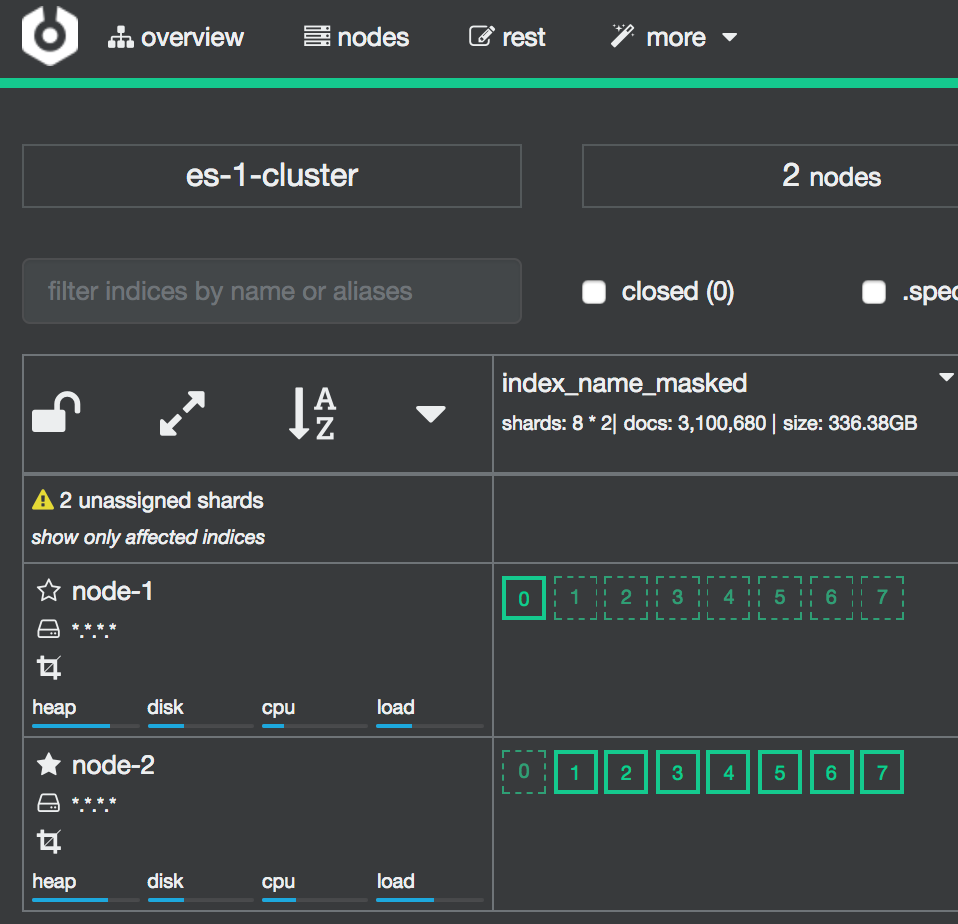Select primary shard 7 on node-2
Image resolution: width=958 pixels, height=924 pixels.
(x=882, y=772)
